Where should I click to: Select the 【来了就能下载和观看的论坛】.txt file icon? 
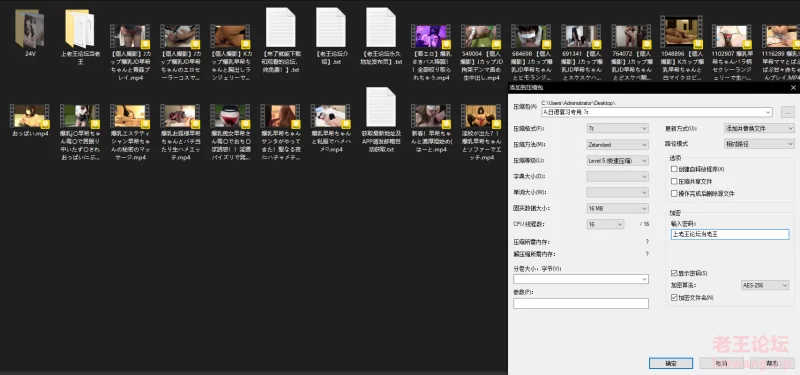pyautogui.click(x=281, y=28)
